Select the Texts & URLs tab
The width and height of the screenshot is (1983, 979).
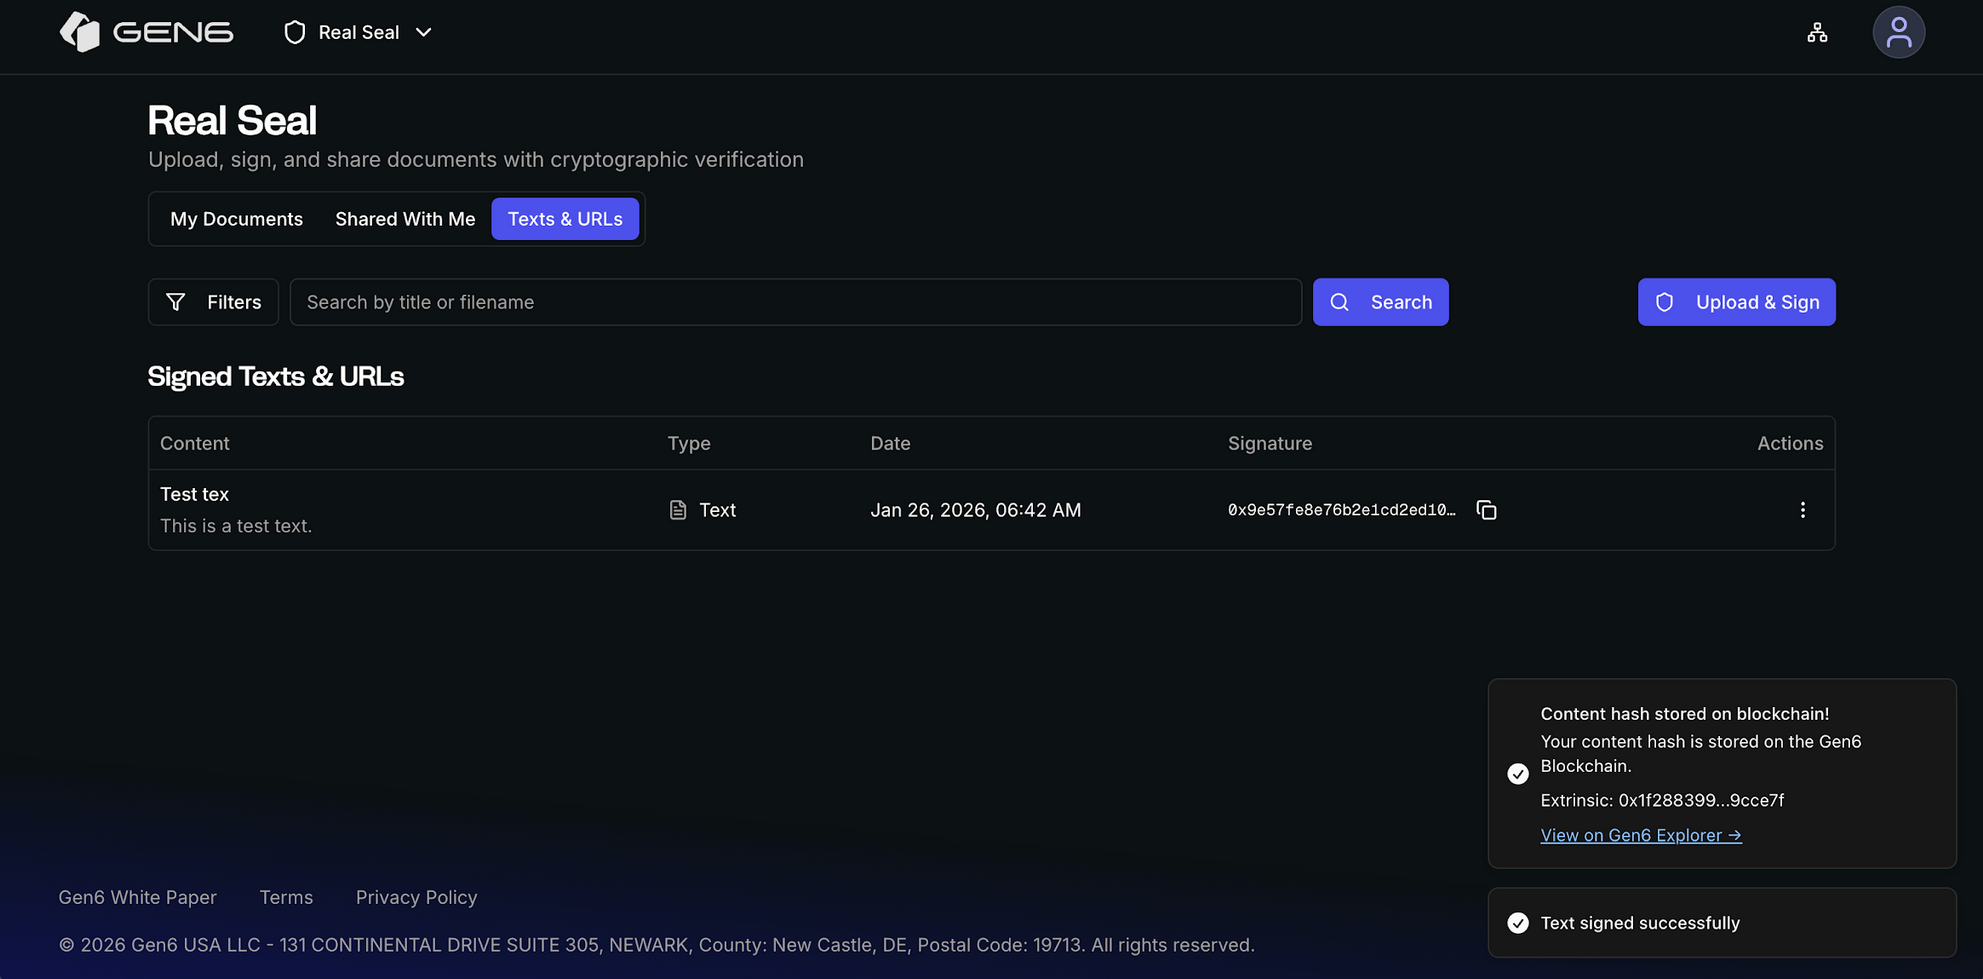(565, 219)
